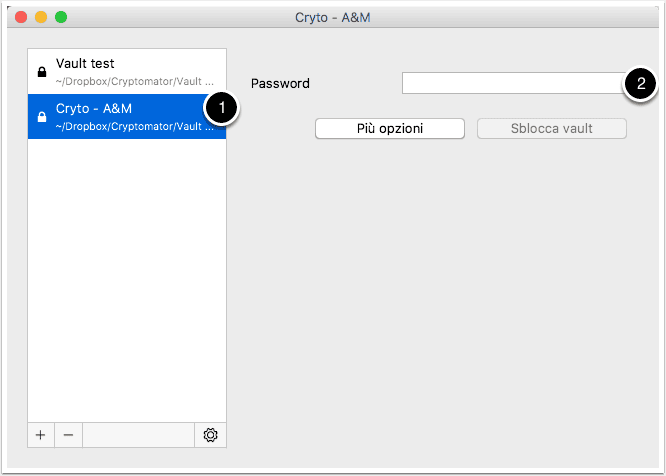
Task: Click the lock icon beside Vault test
Action: coord(42,72)
